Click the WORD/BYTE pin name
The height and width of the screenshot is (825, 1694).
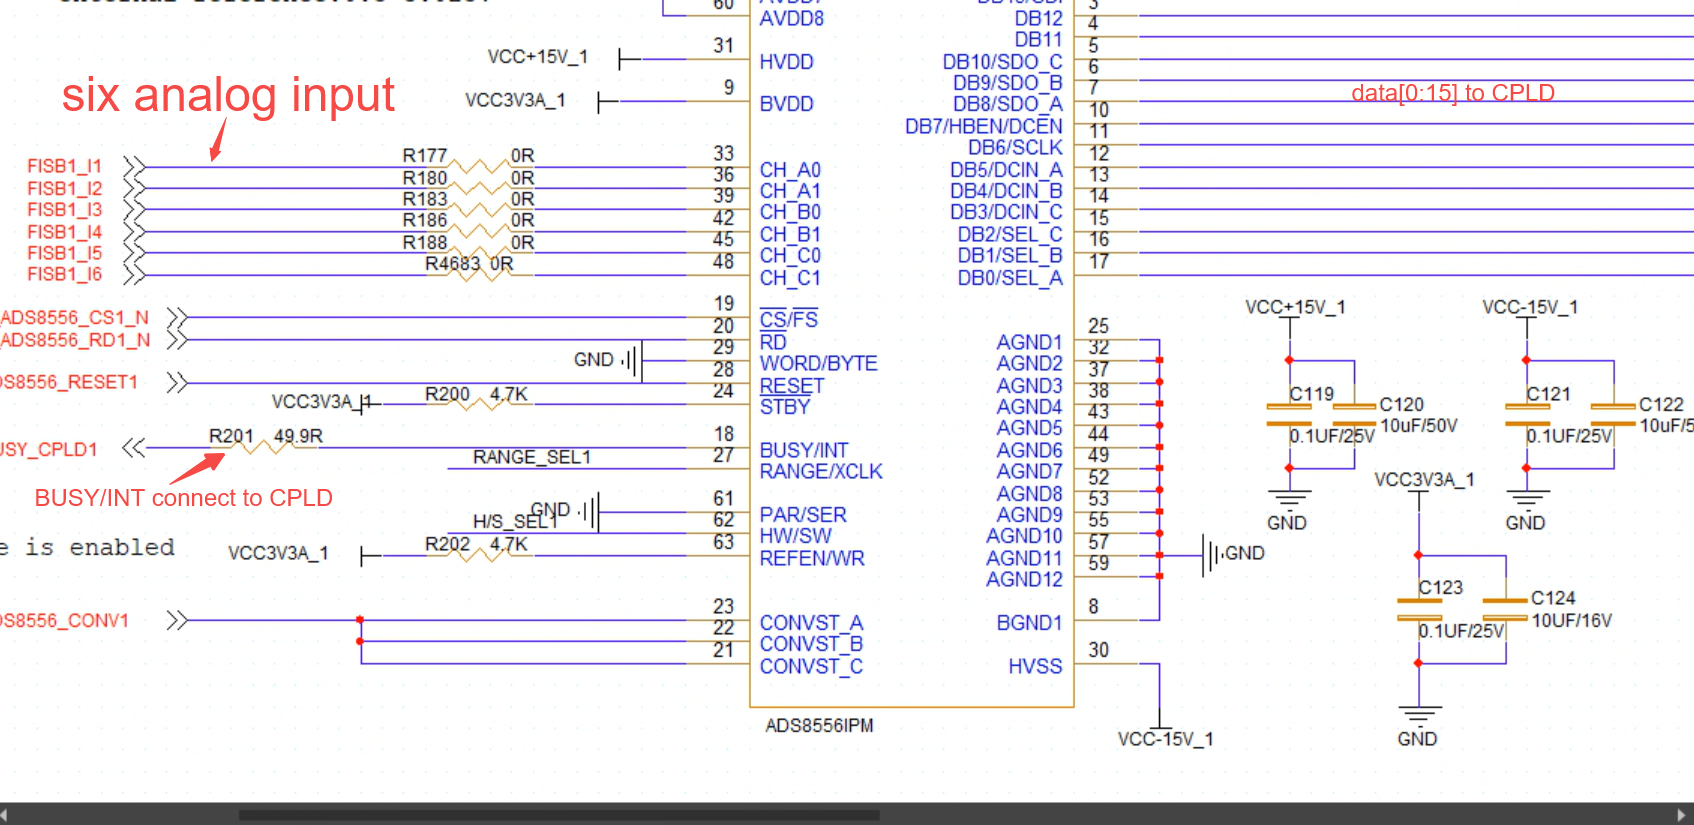(x=819, y=364)
